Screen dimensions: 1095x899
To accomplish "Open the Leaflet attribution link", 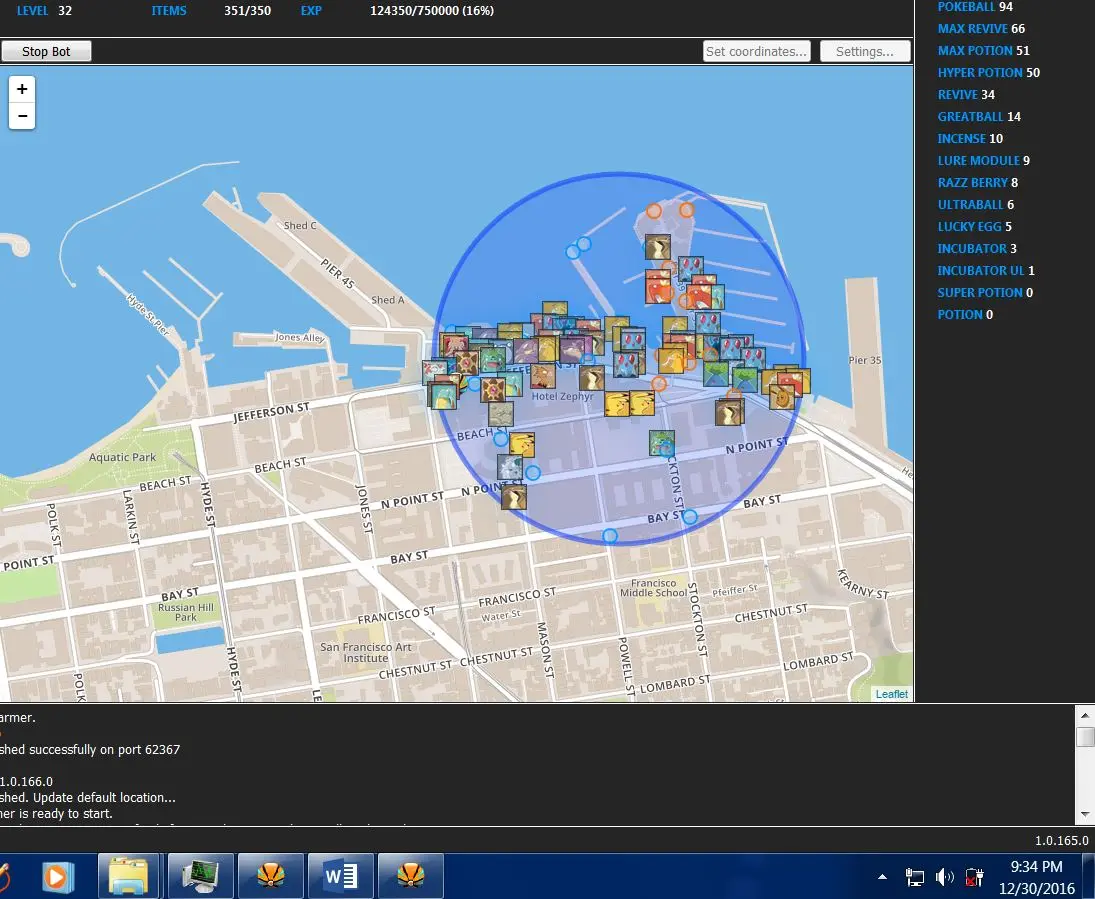I will pos(891,694).
